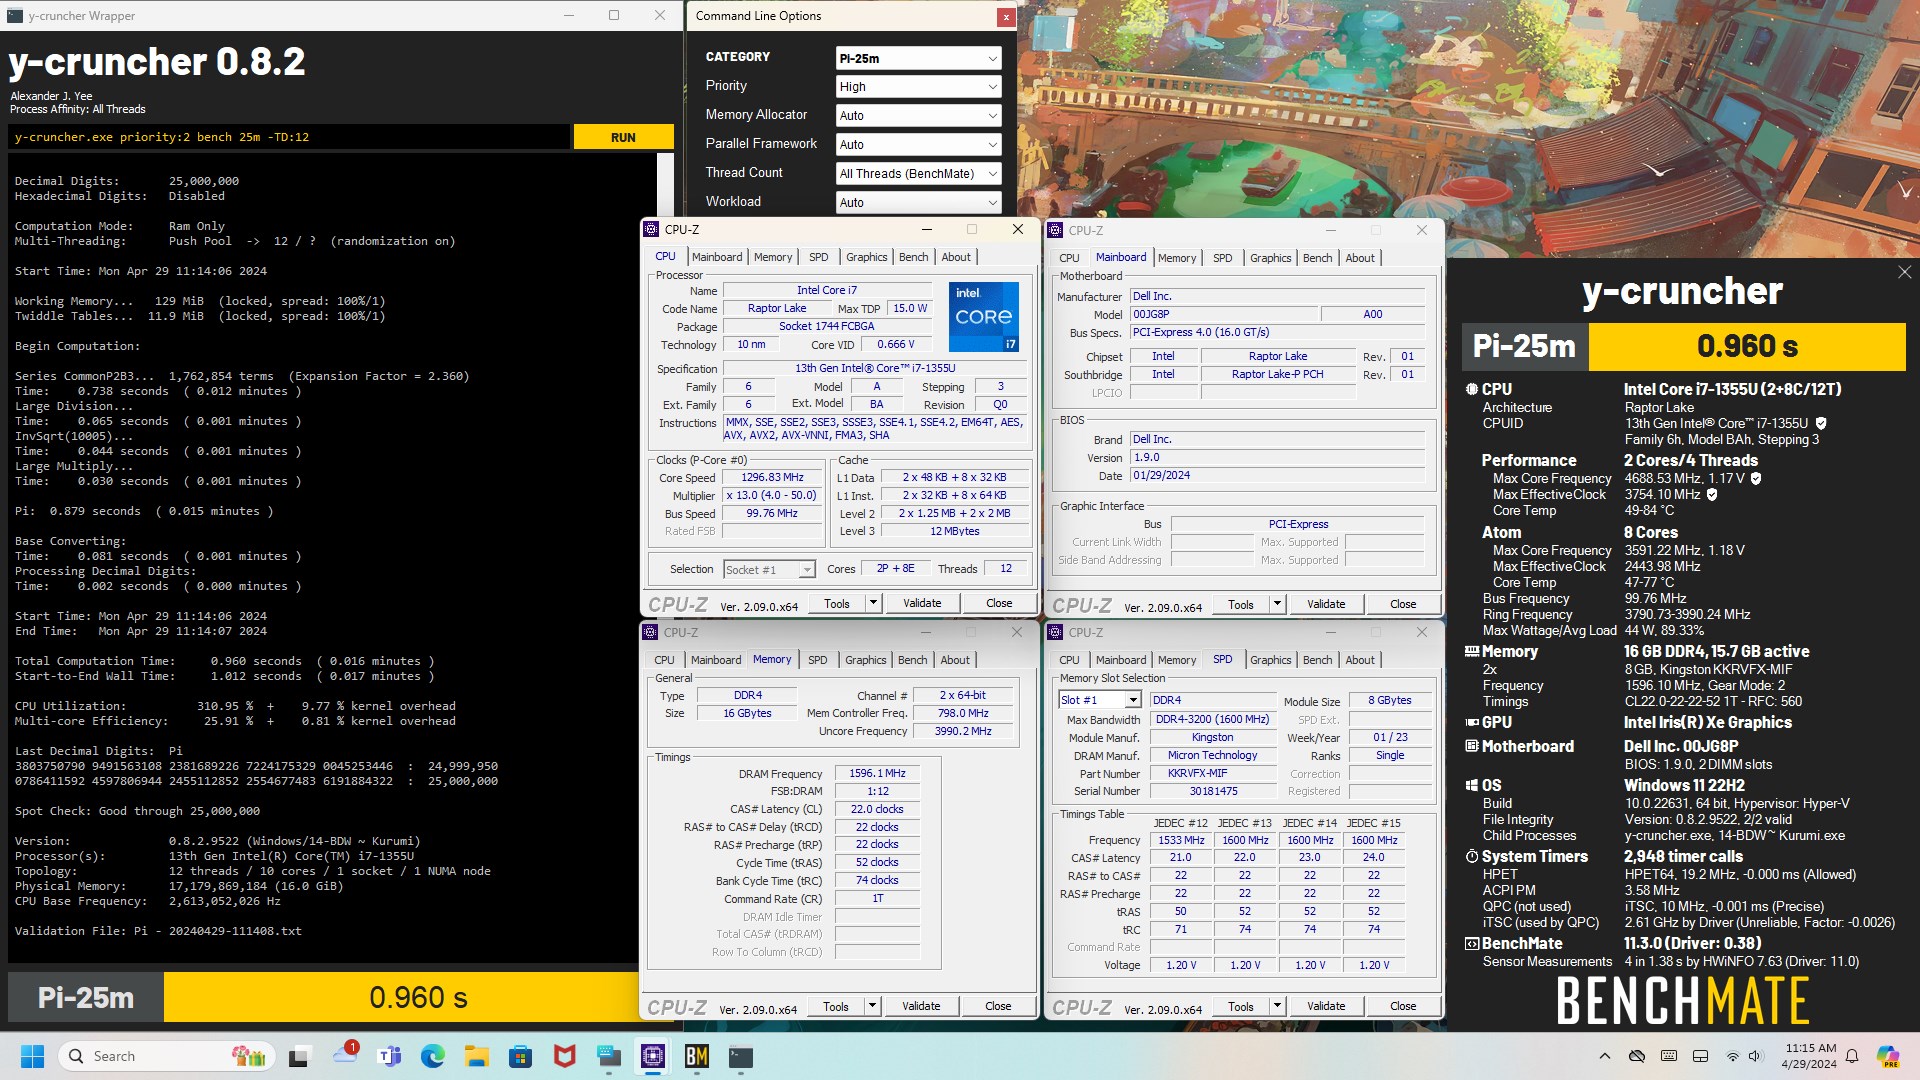Open Graphics tab in CPU-Z CPU window
This screenshot has height=1080, width=1920.
866,257
